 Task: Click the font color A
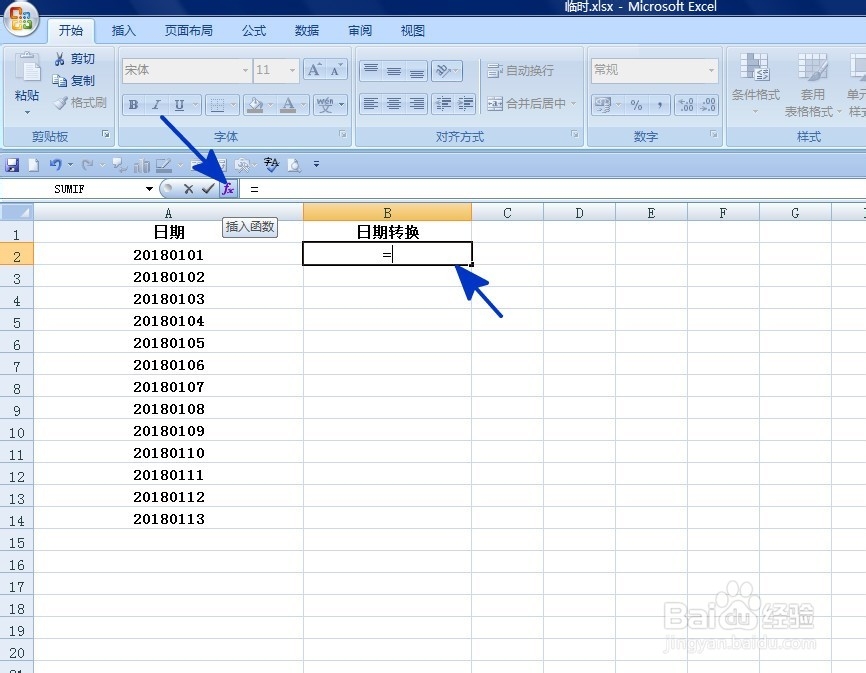(288, 104)
